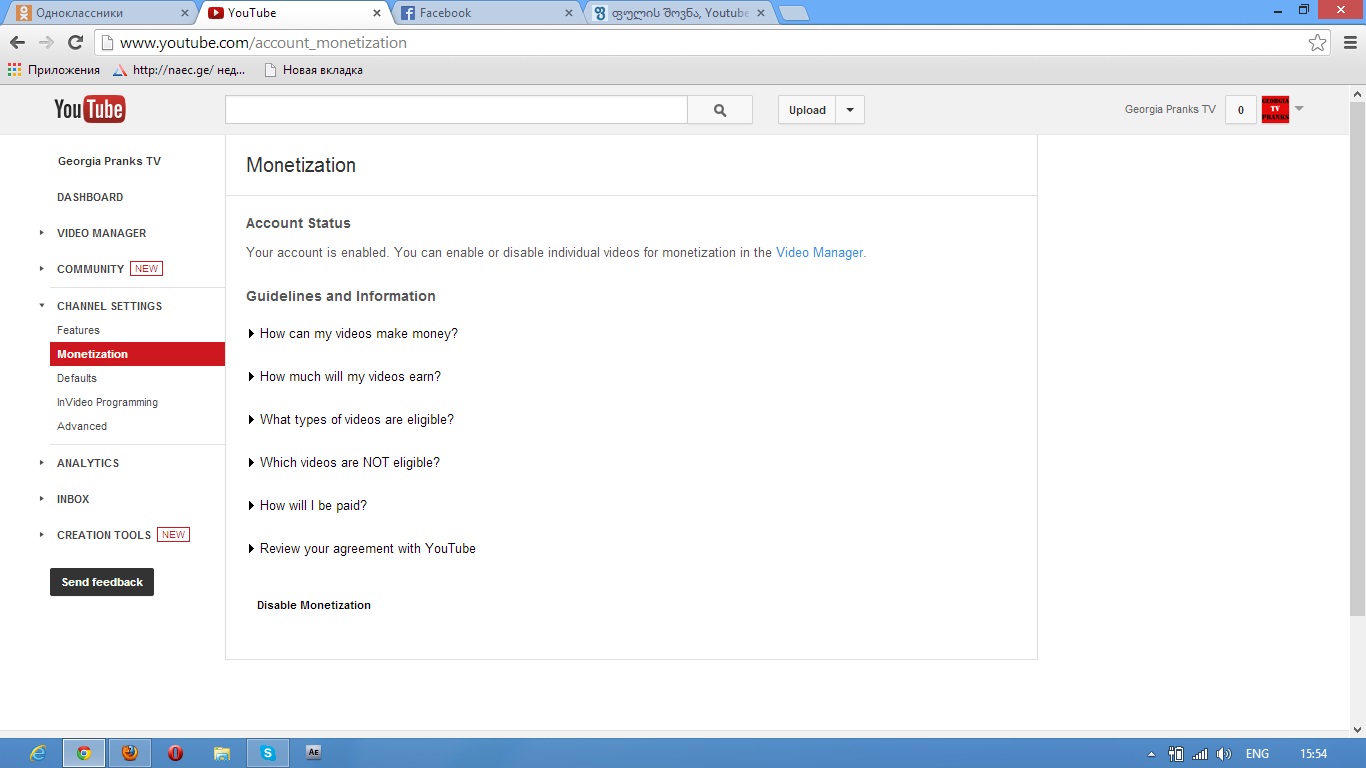Click Georgia Pranks TV name in header
The image size is (1366, 768).
pyautogui.click(x=1170, y=110)
